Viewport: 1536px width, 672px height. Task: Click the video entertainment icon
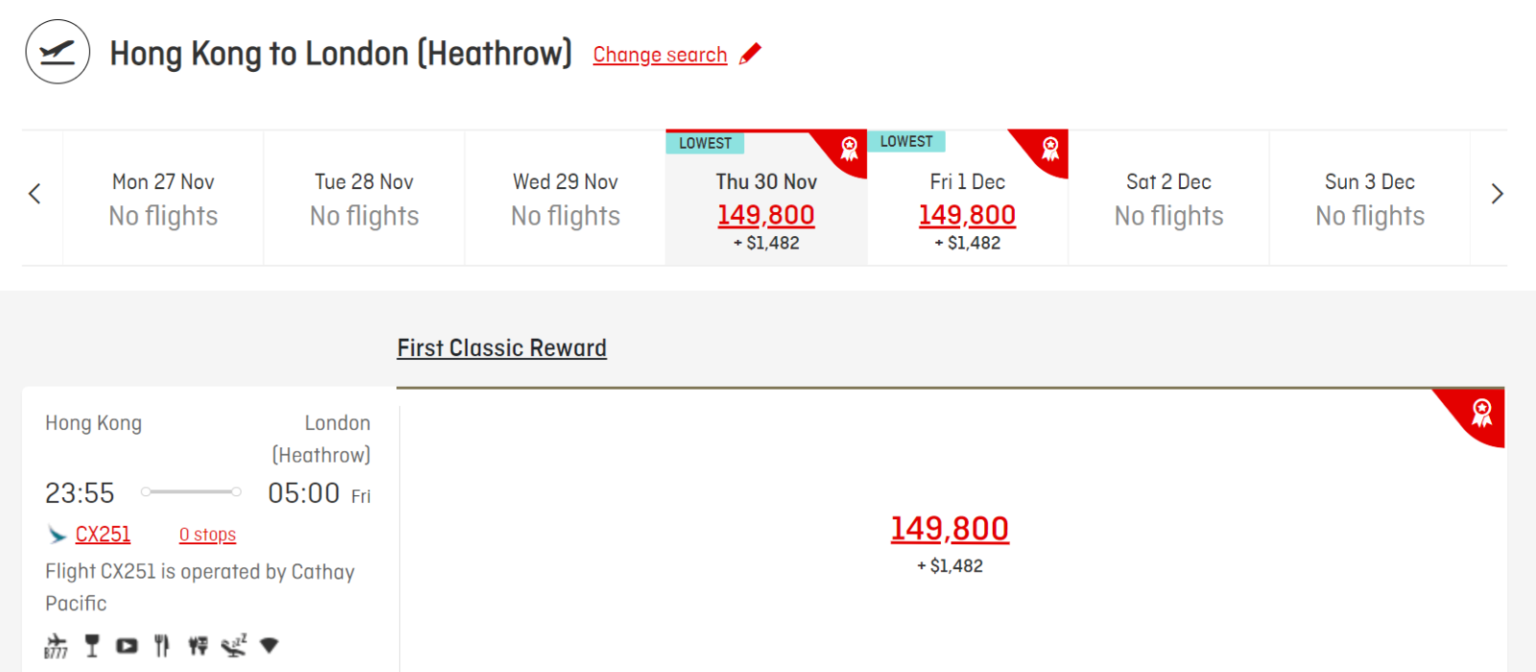[x=126, y=645]
